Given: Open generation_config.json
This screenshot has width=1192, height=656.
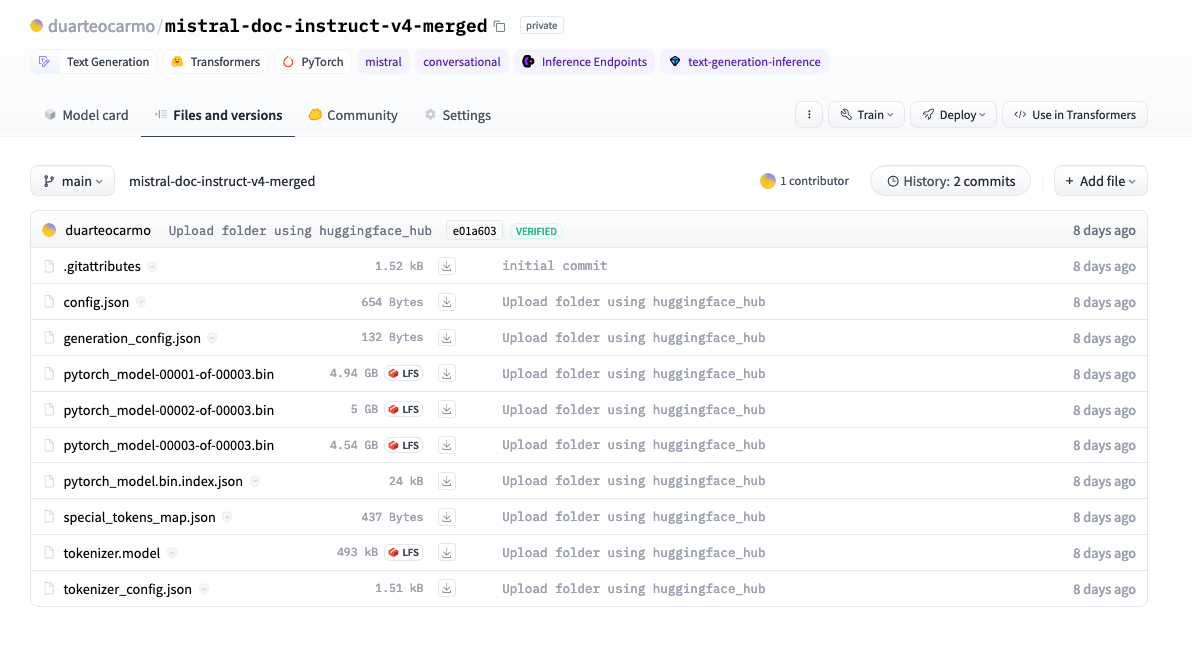Looking at the screenshot, I should point(132,338).
